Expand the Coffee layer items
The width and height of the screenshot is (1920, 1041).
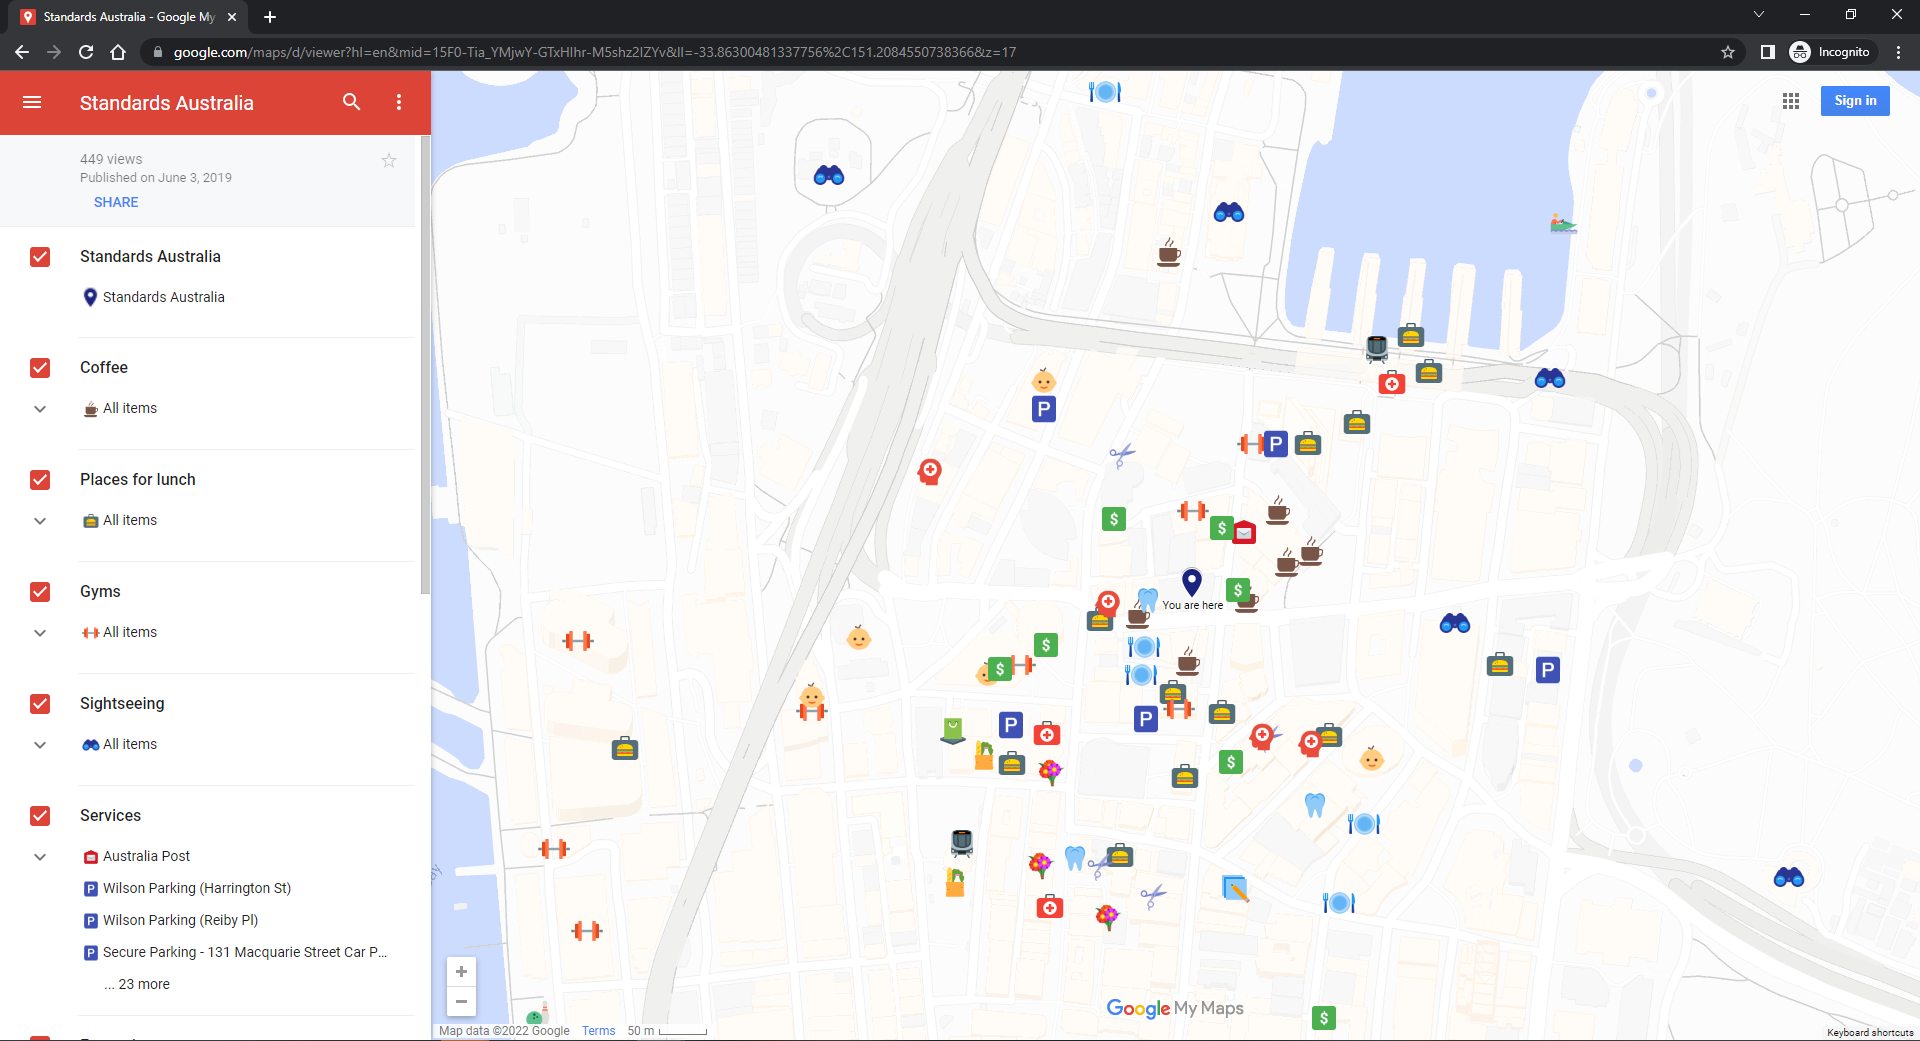40,409
